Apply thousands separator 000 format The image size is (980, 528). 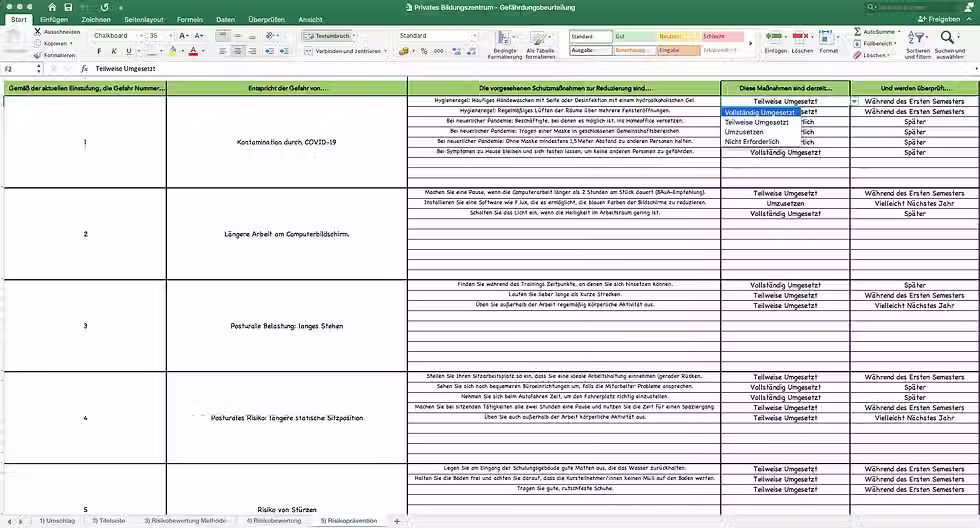[439, 51]
